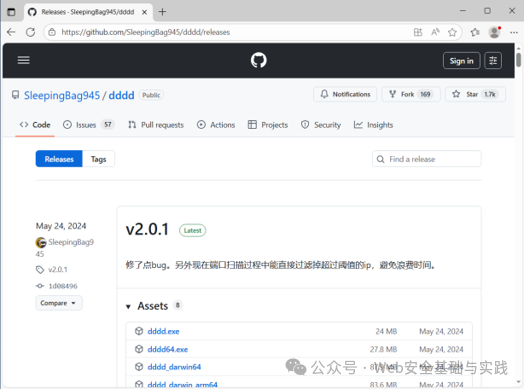This screenshot has width=525, height=389.
Task: Close the Releases browser tab
Action: pos(144,12)
